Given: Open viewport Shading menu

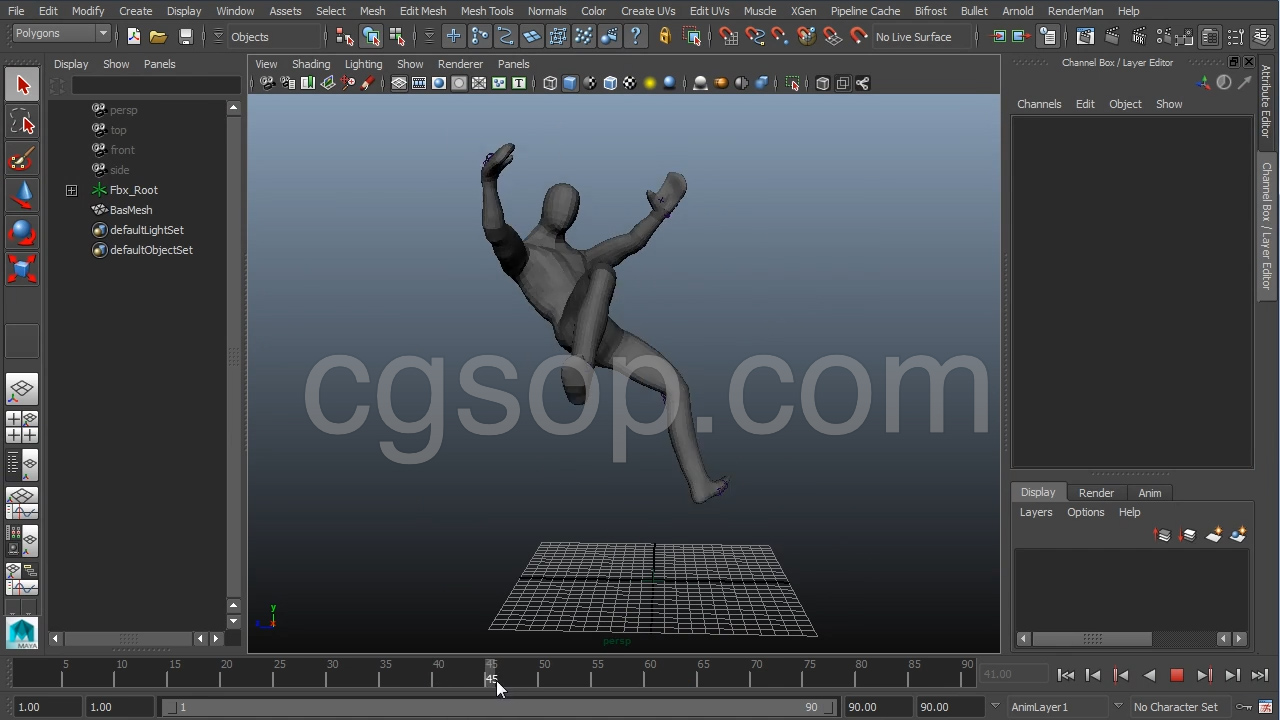Looking at the screenshot, I should click(x=311, y=64).
